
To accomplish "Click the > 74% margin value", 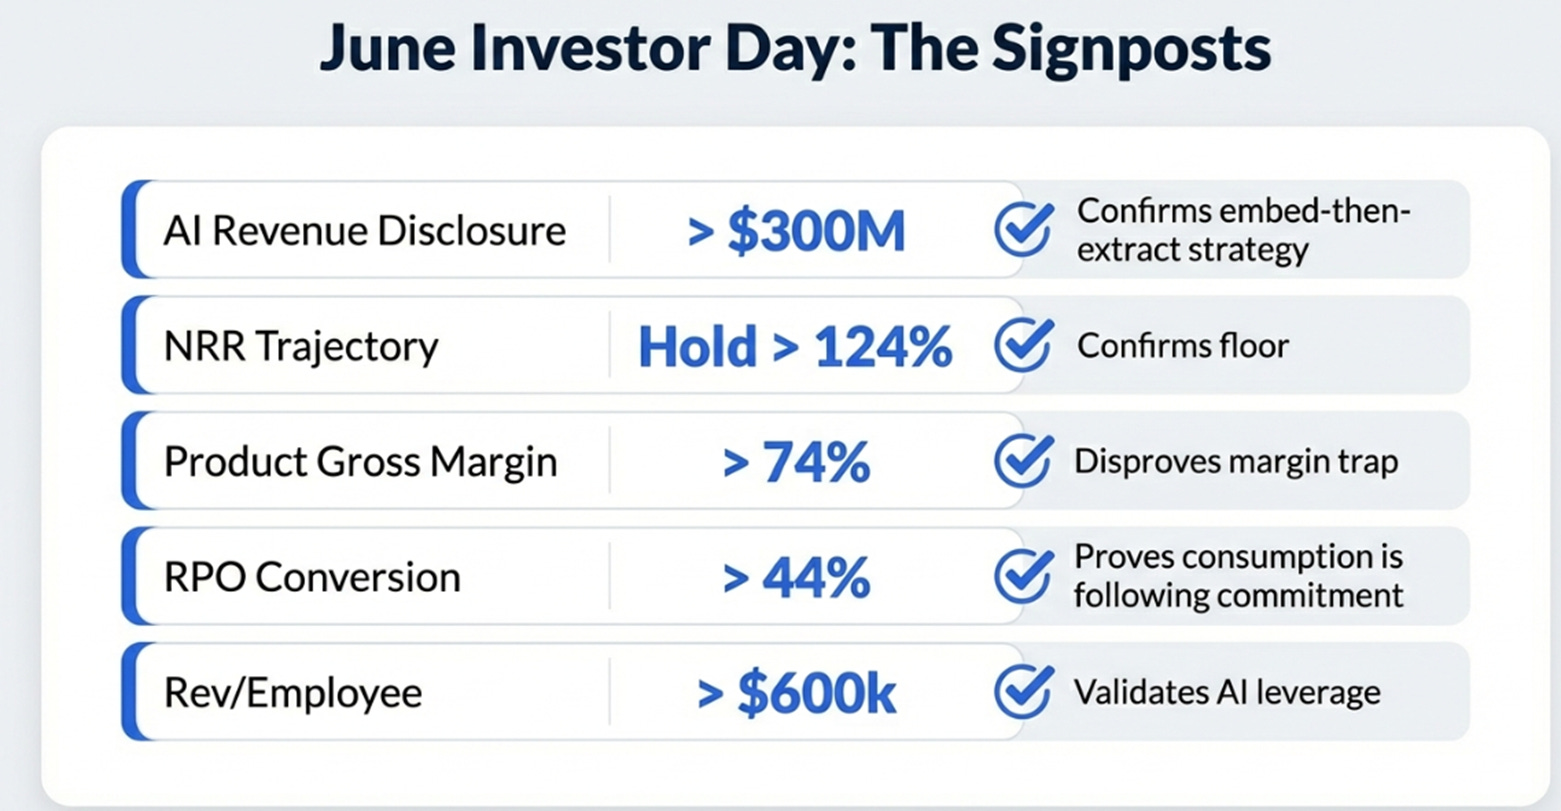I will (x=796, y=462).
